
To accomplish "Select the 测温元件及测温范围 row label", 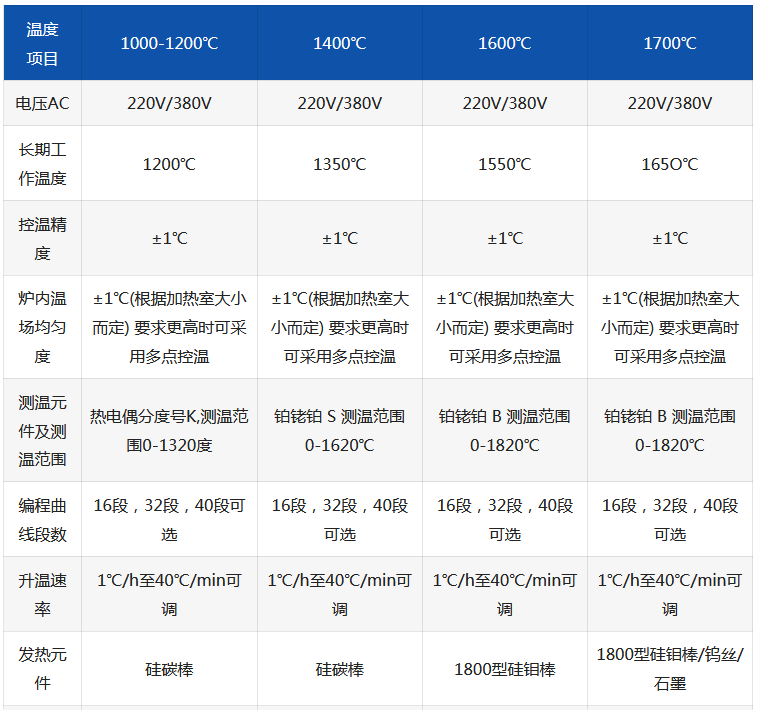I will pos(42,430).
